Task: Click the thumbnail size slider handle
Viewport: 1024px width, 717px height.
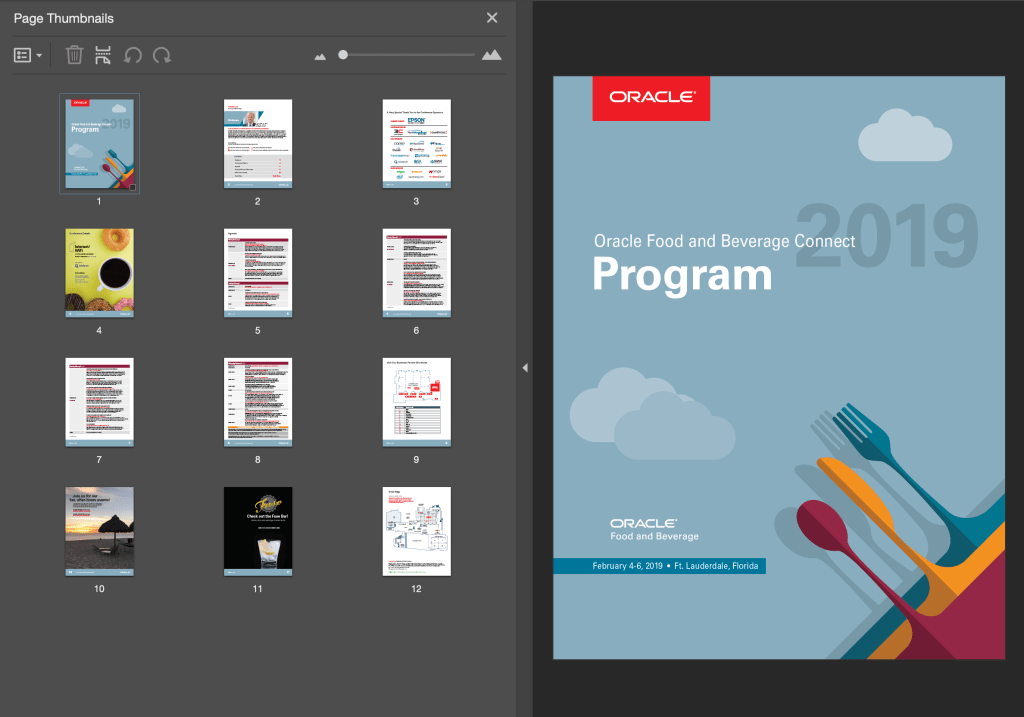Action: (x=343, y=55)
